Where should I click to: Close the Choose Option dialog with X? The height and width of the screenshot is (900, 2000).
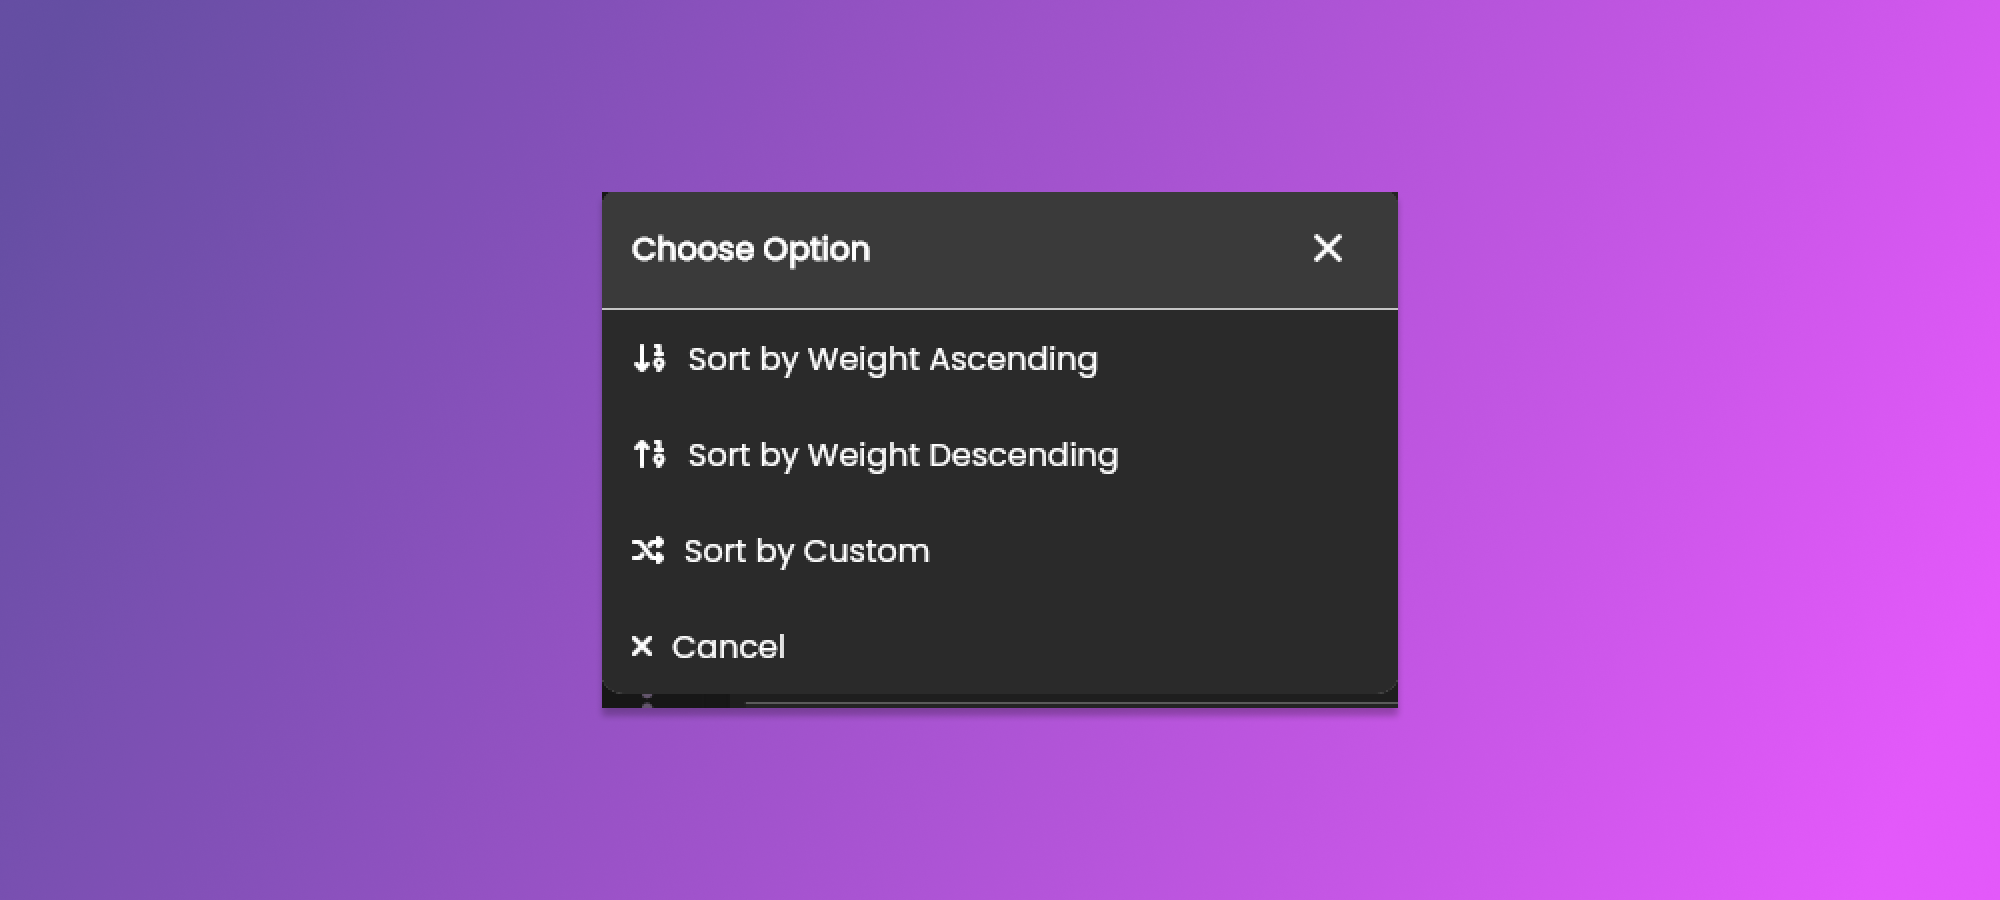click(1327, 248)
